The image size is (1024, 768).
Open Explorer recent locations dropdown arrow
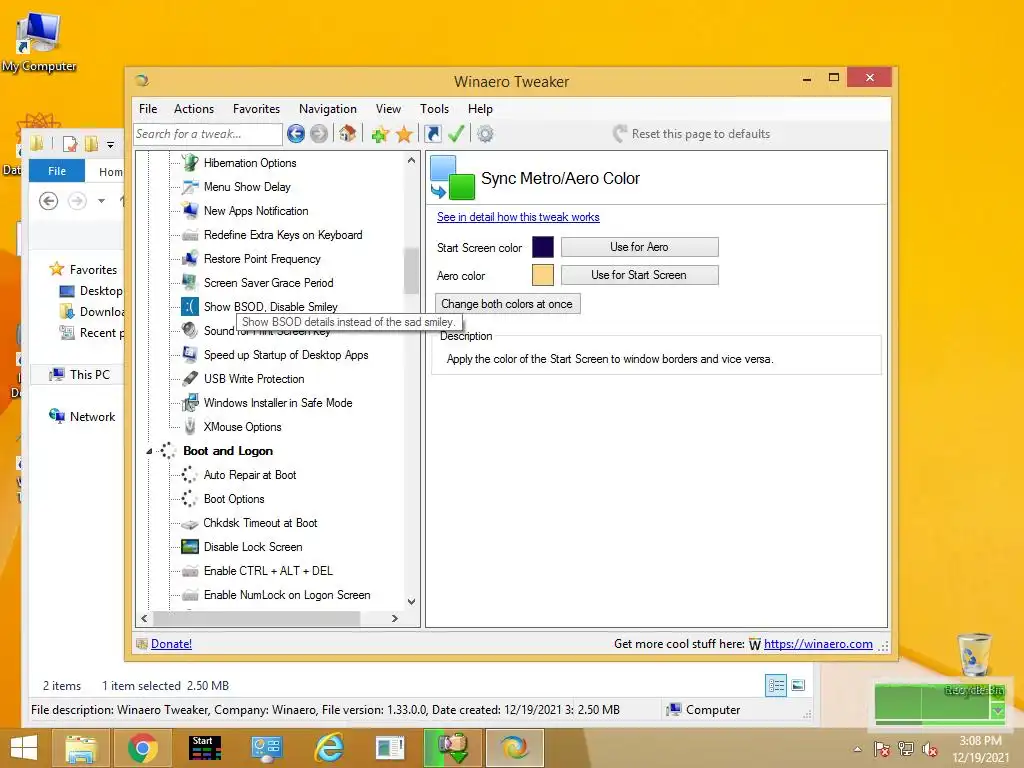coord(101,201)
